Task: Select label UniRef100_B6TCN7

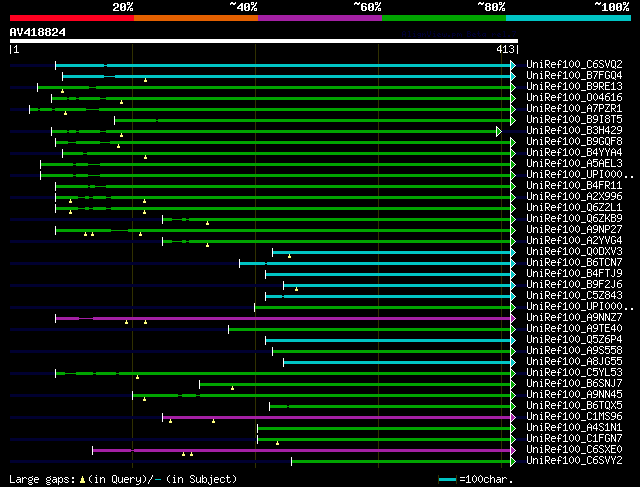Action: 574,263
